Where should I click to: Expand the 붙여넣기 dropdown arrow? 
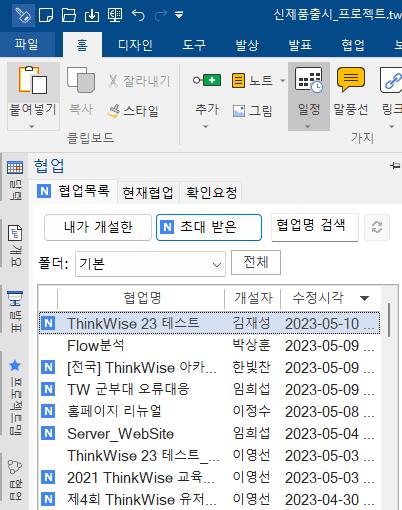point(32,126)
